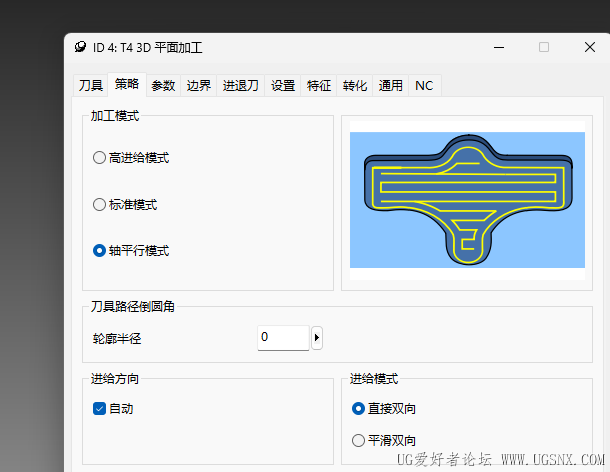Select the 转化 tab
The image size is (610, 472).
(x=354, y=85)
